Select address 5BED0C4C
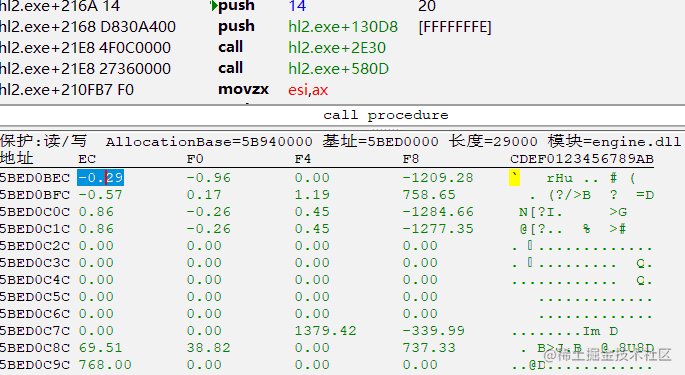This screenshot has height=375, width=685. (35, 280)
